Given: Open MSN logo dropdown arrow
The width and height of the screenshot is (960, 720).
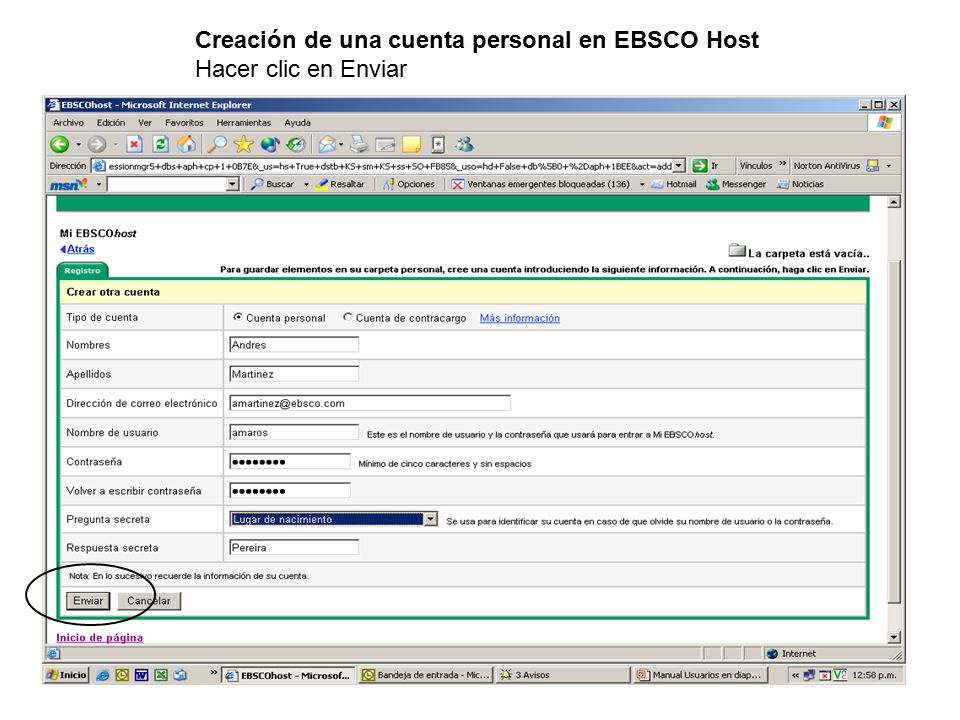Looking at the screenshot, I should tap(98, 184).
